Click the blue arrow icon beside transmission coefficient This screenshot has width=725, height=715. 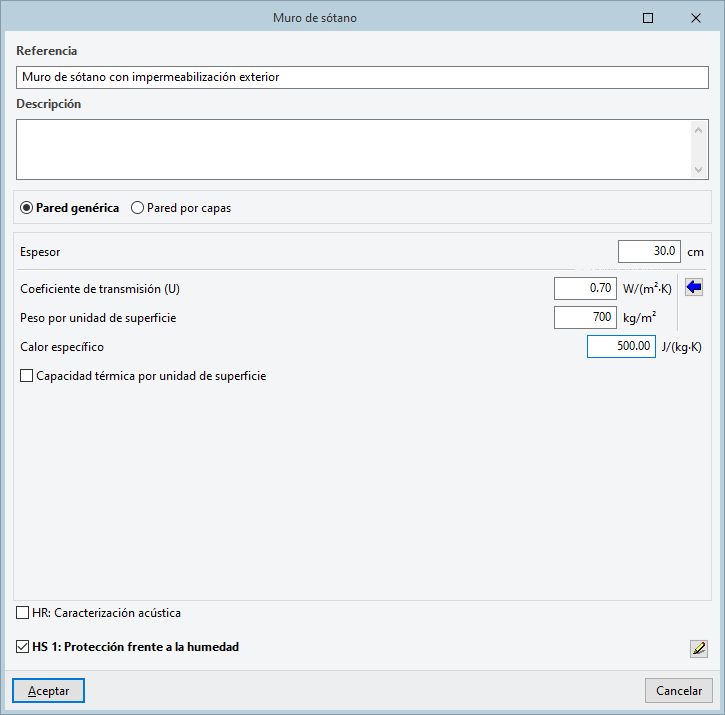click(694, 288)
